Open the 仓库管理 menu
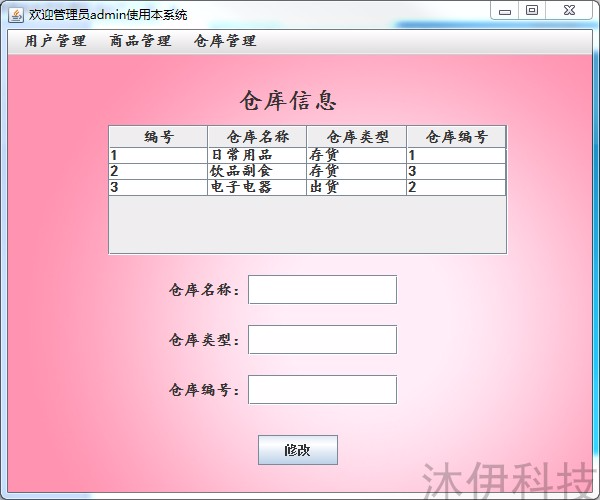 (x=225, y=41)
